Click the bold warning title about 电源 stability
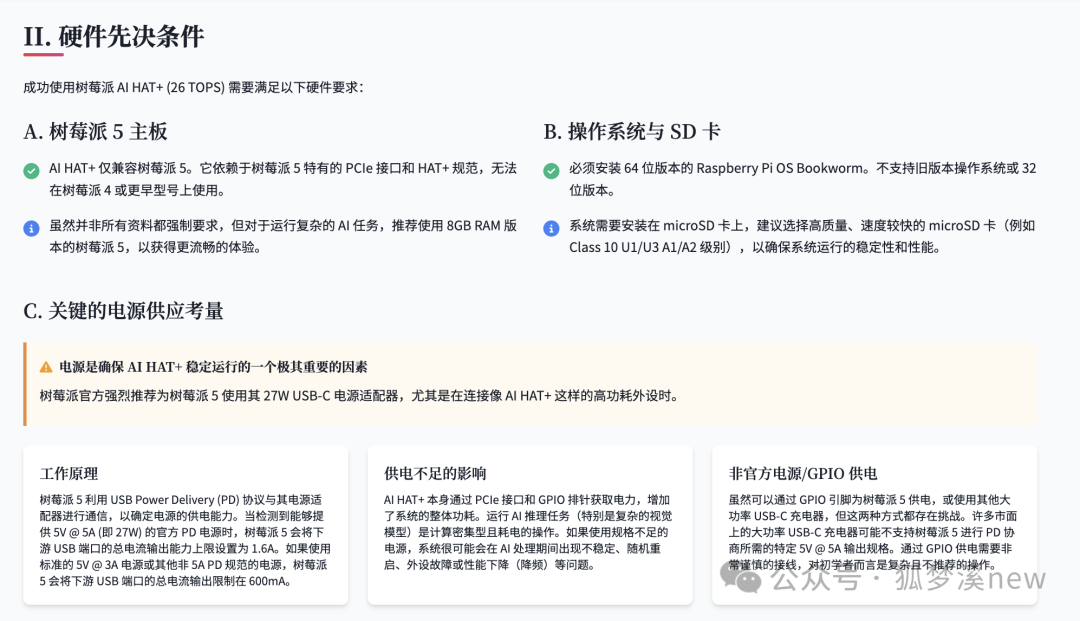This screenshot has height=621, width=1080. [213, 367]
